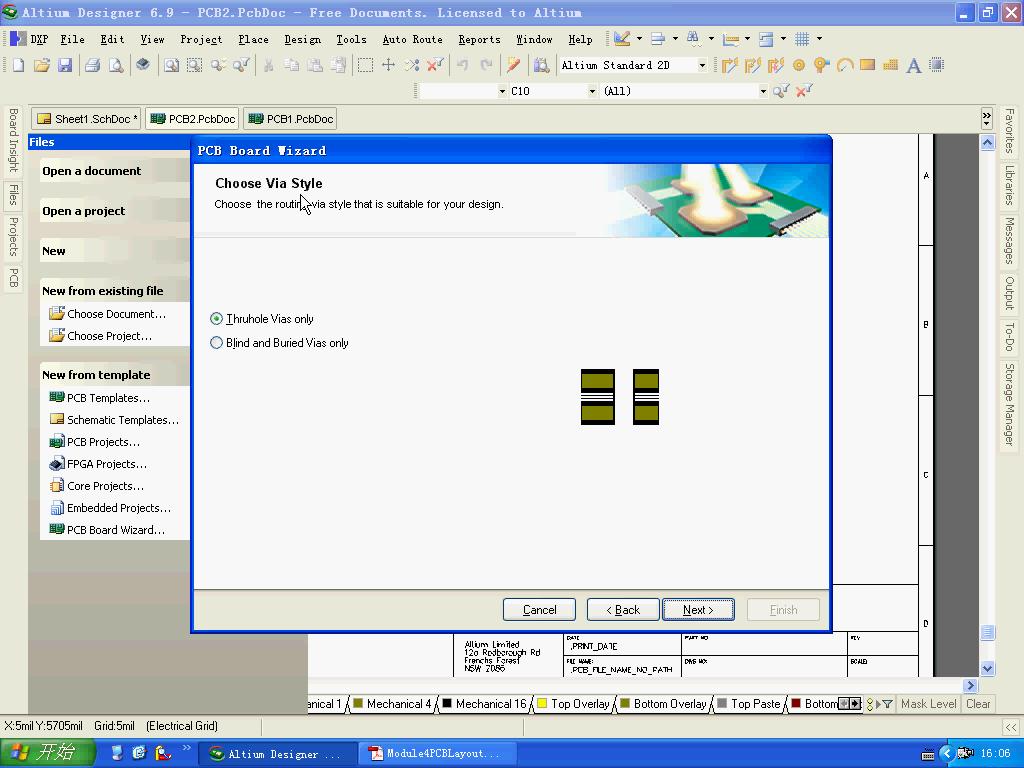This screenshot has height=768, width=1024.
Task: Click the Place String text icon
Action: pyautogui.click(x=914, y=65)
